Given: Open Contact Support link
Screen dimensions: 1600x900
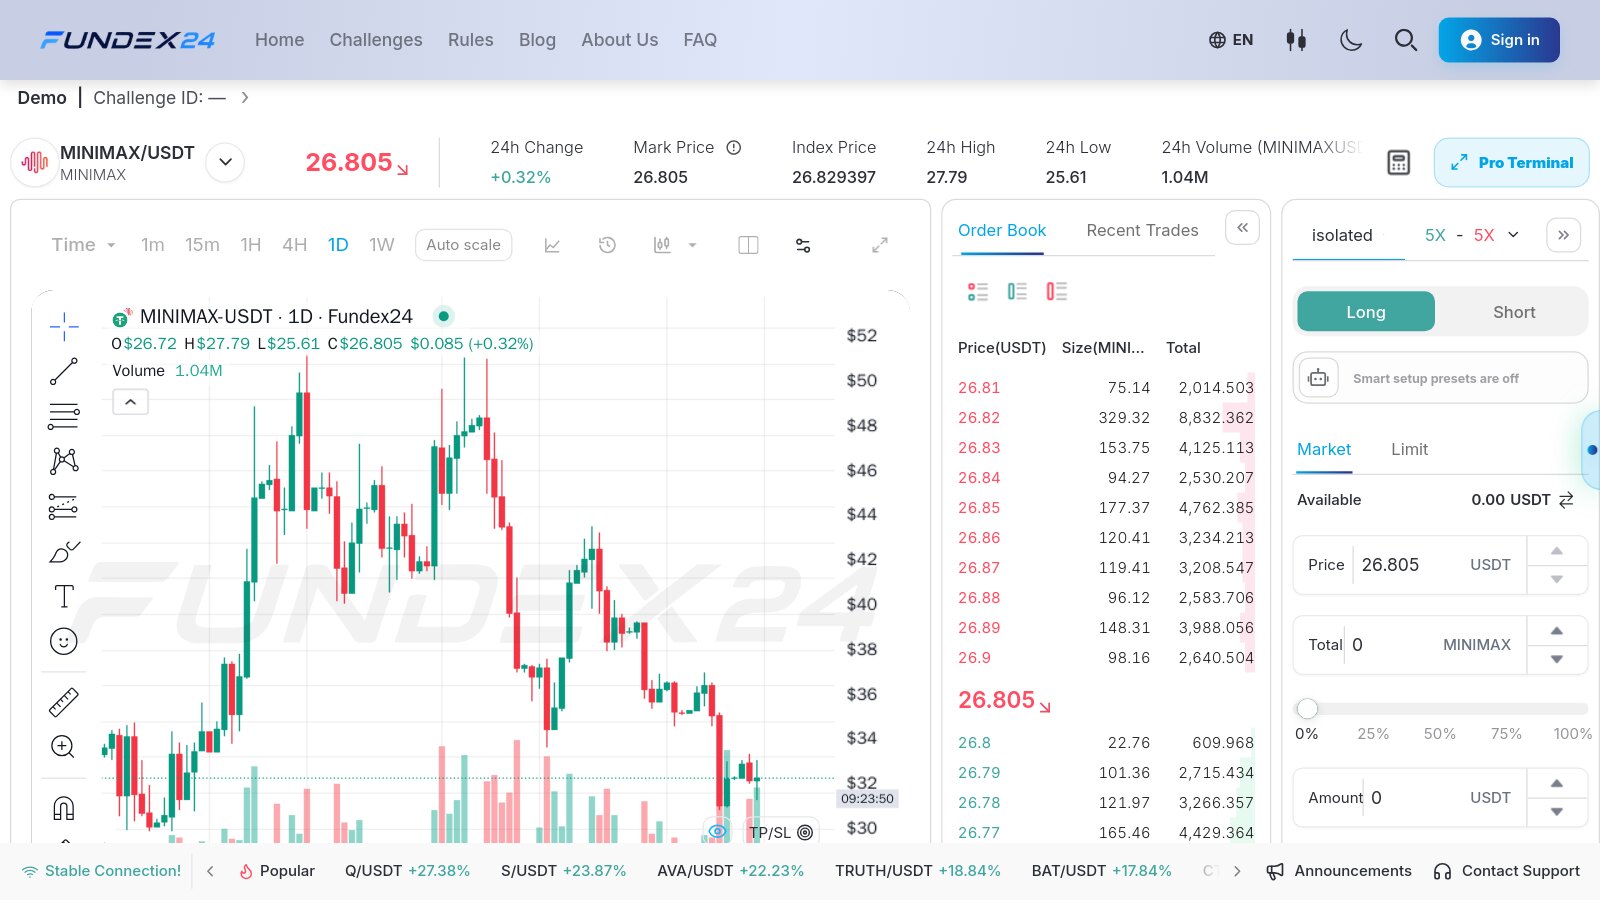Looking at the screenshot, I should pyautogui.click(x=1507, y=871).
